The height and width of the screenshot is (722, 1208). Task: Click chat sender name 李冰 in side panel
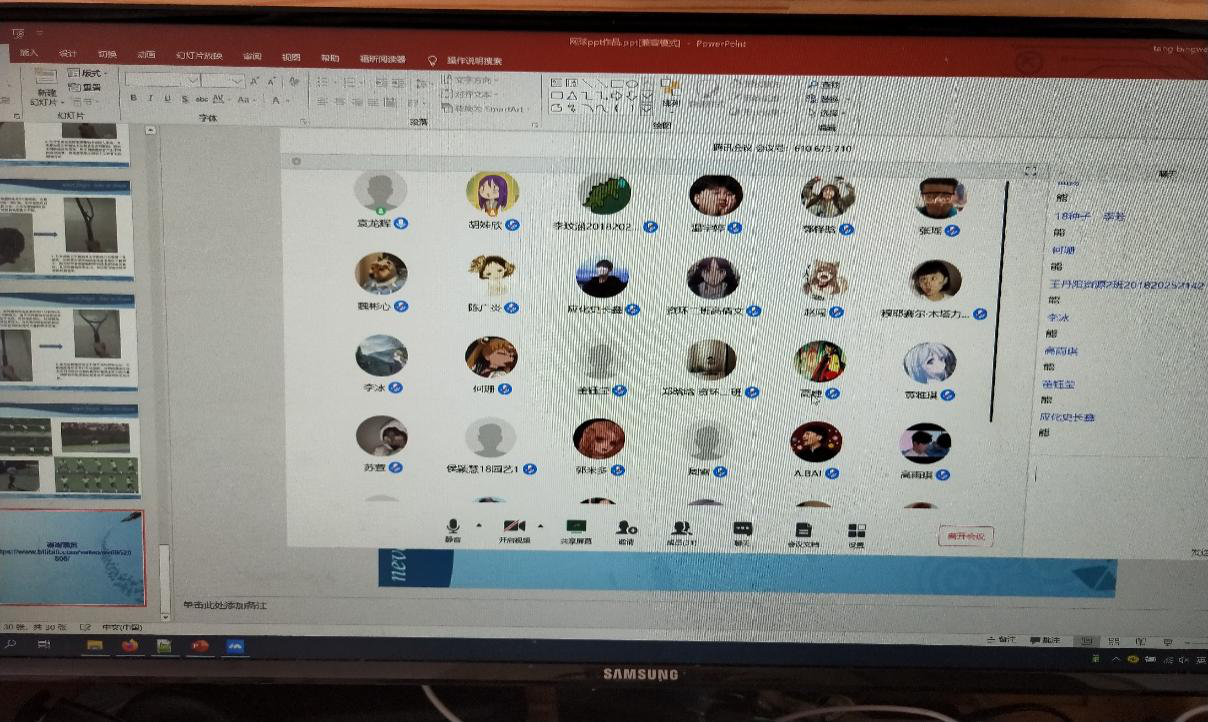click(1058, 317)
